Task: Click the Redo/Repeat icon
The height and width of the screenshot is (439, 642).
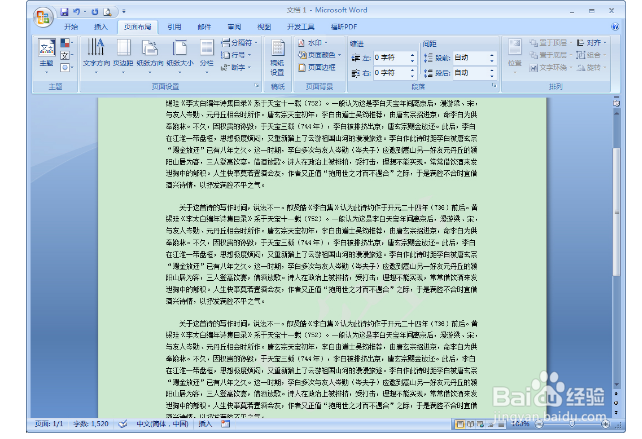Action: [x=95, y=12]
